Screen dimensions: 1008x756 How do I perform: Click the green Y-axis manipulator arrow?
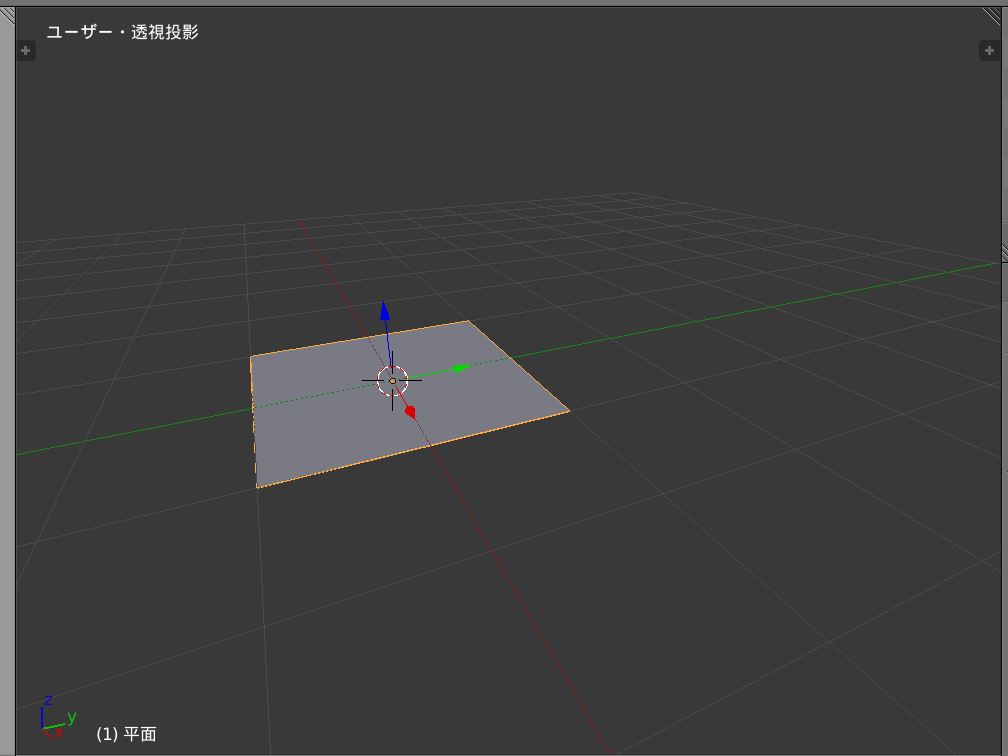458,368
